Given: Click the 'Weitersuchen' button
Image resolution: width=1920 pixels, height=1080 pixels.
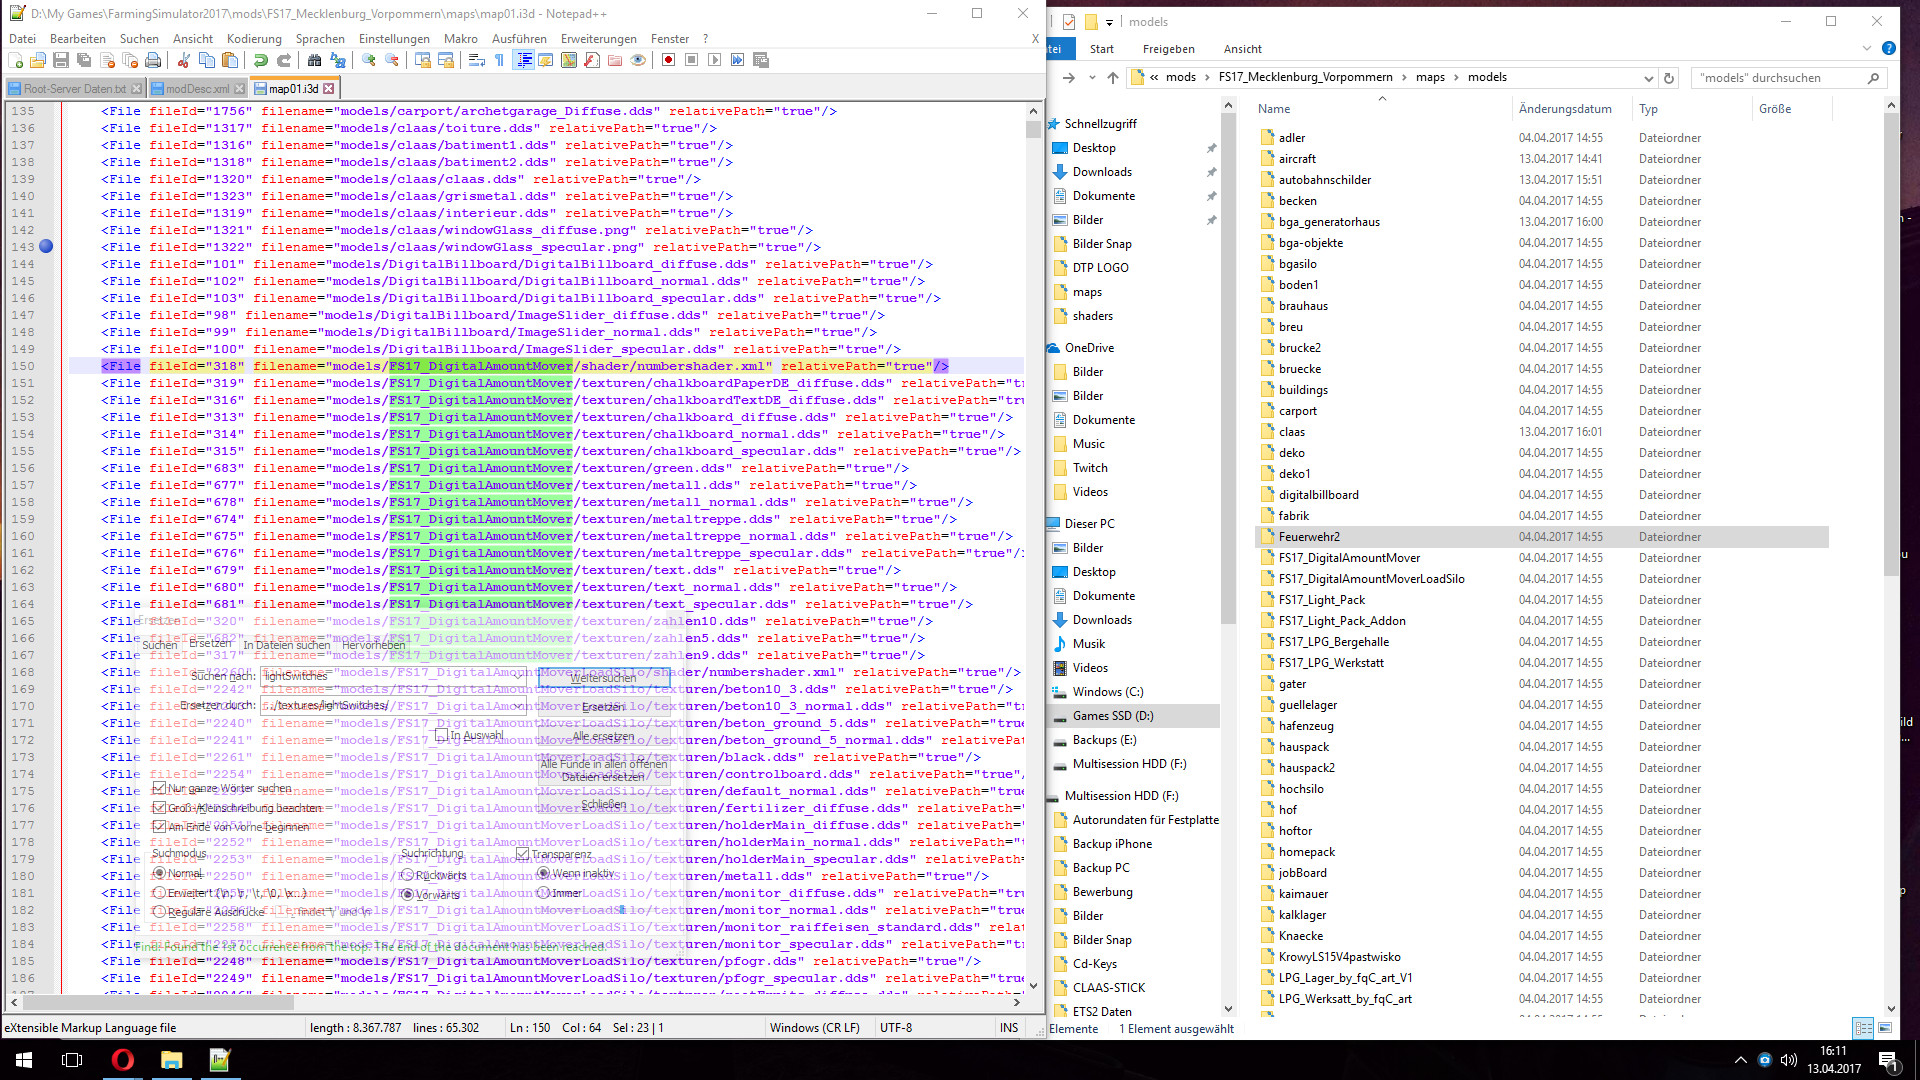Looking at the screenshot, I should point(603,677).
